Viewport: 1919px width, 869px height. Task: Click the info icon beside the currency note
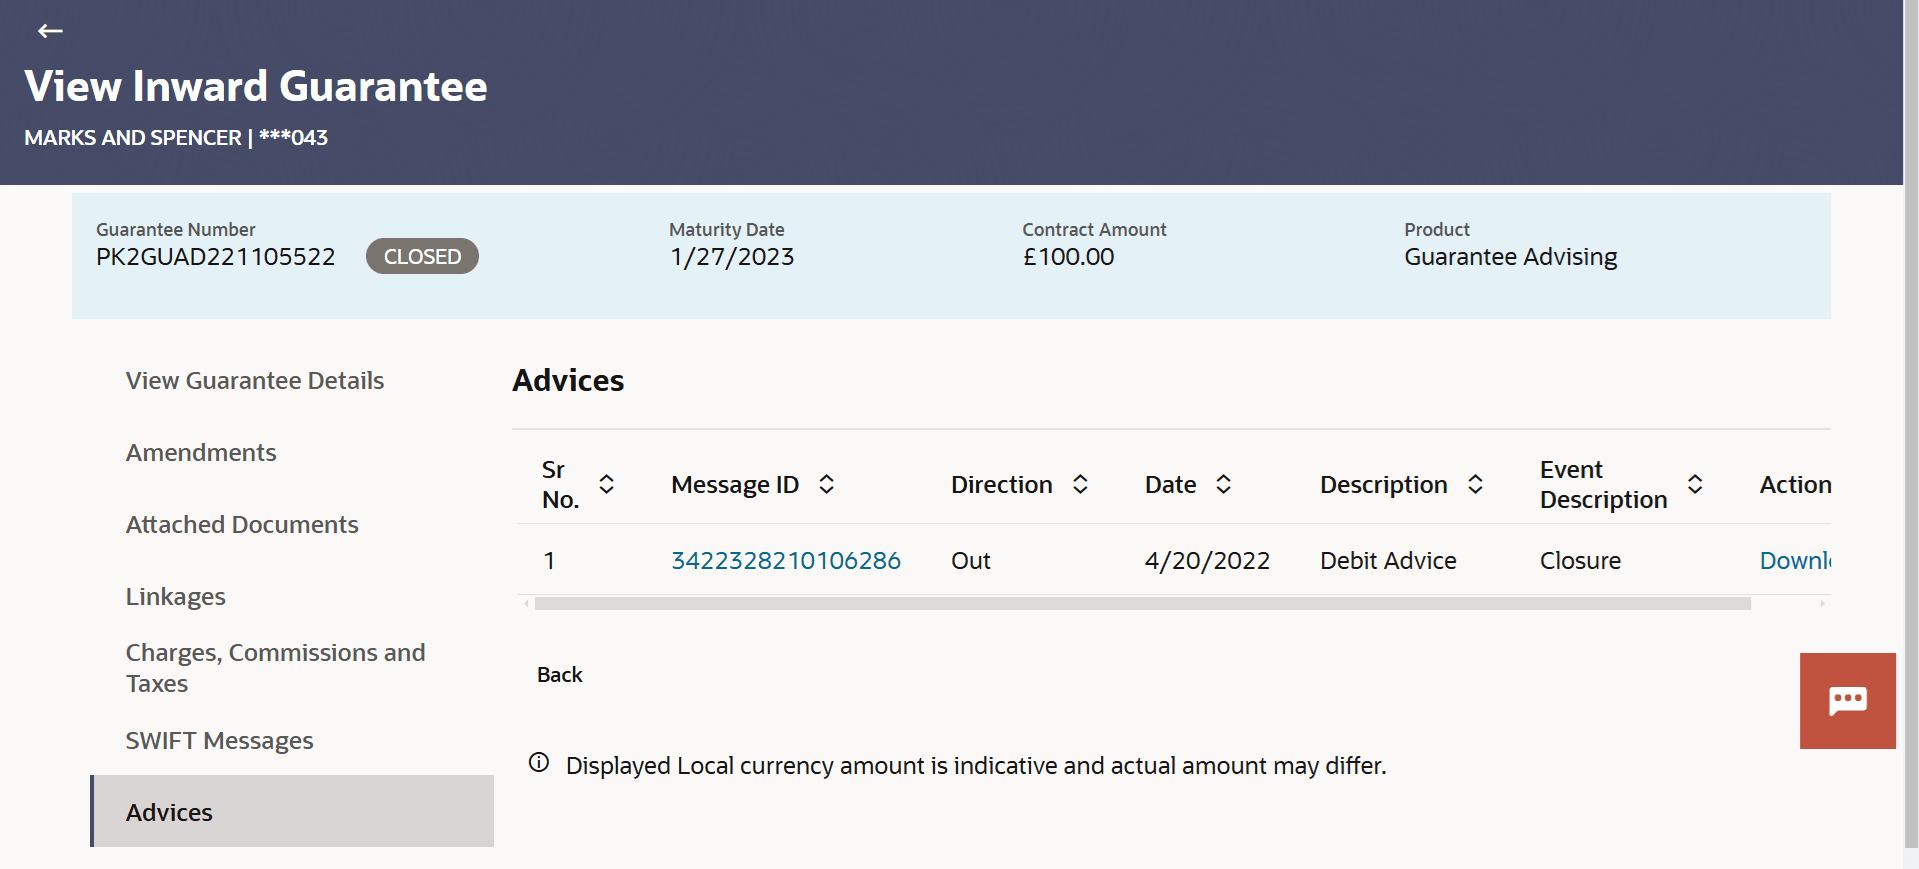[539, 763]
